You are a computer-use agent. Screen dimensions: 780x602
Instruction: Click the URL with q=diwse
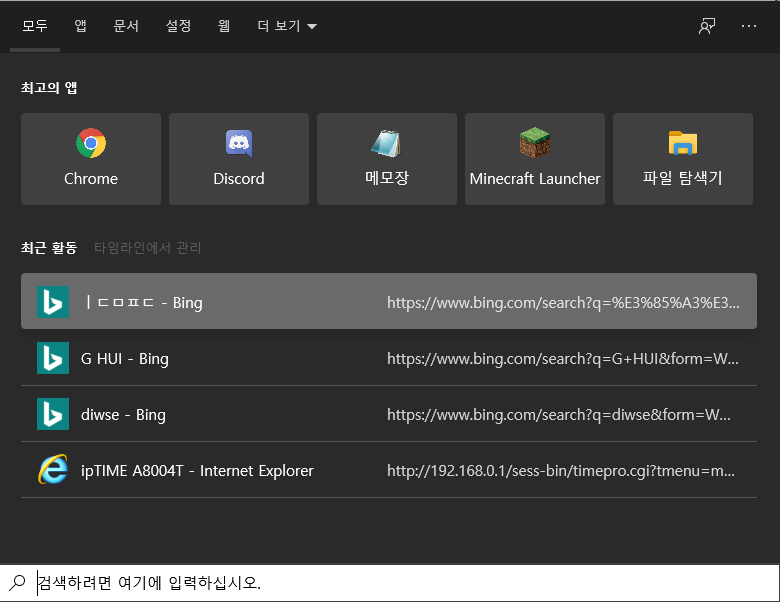click(x=559, y=415)
